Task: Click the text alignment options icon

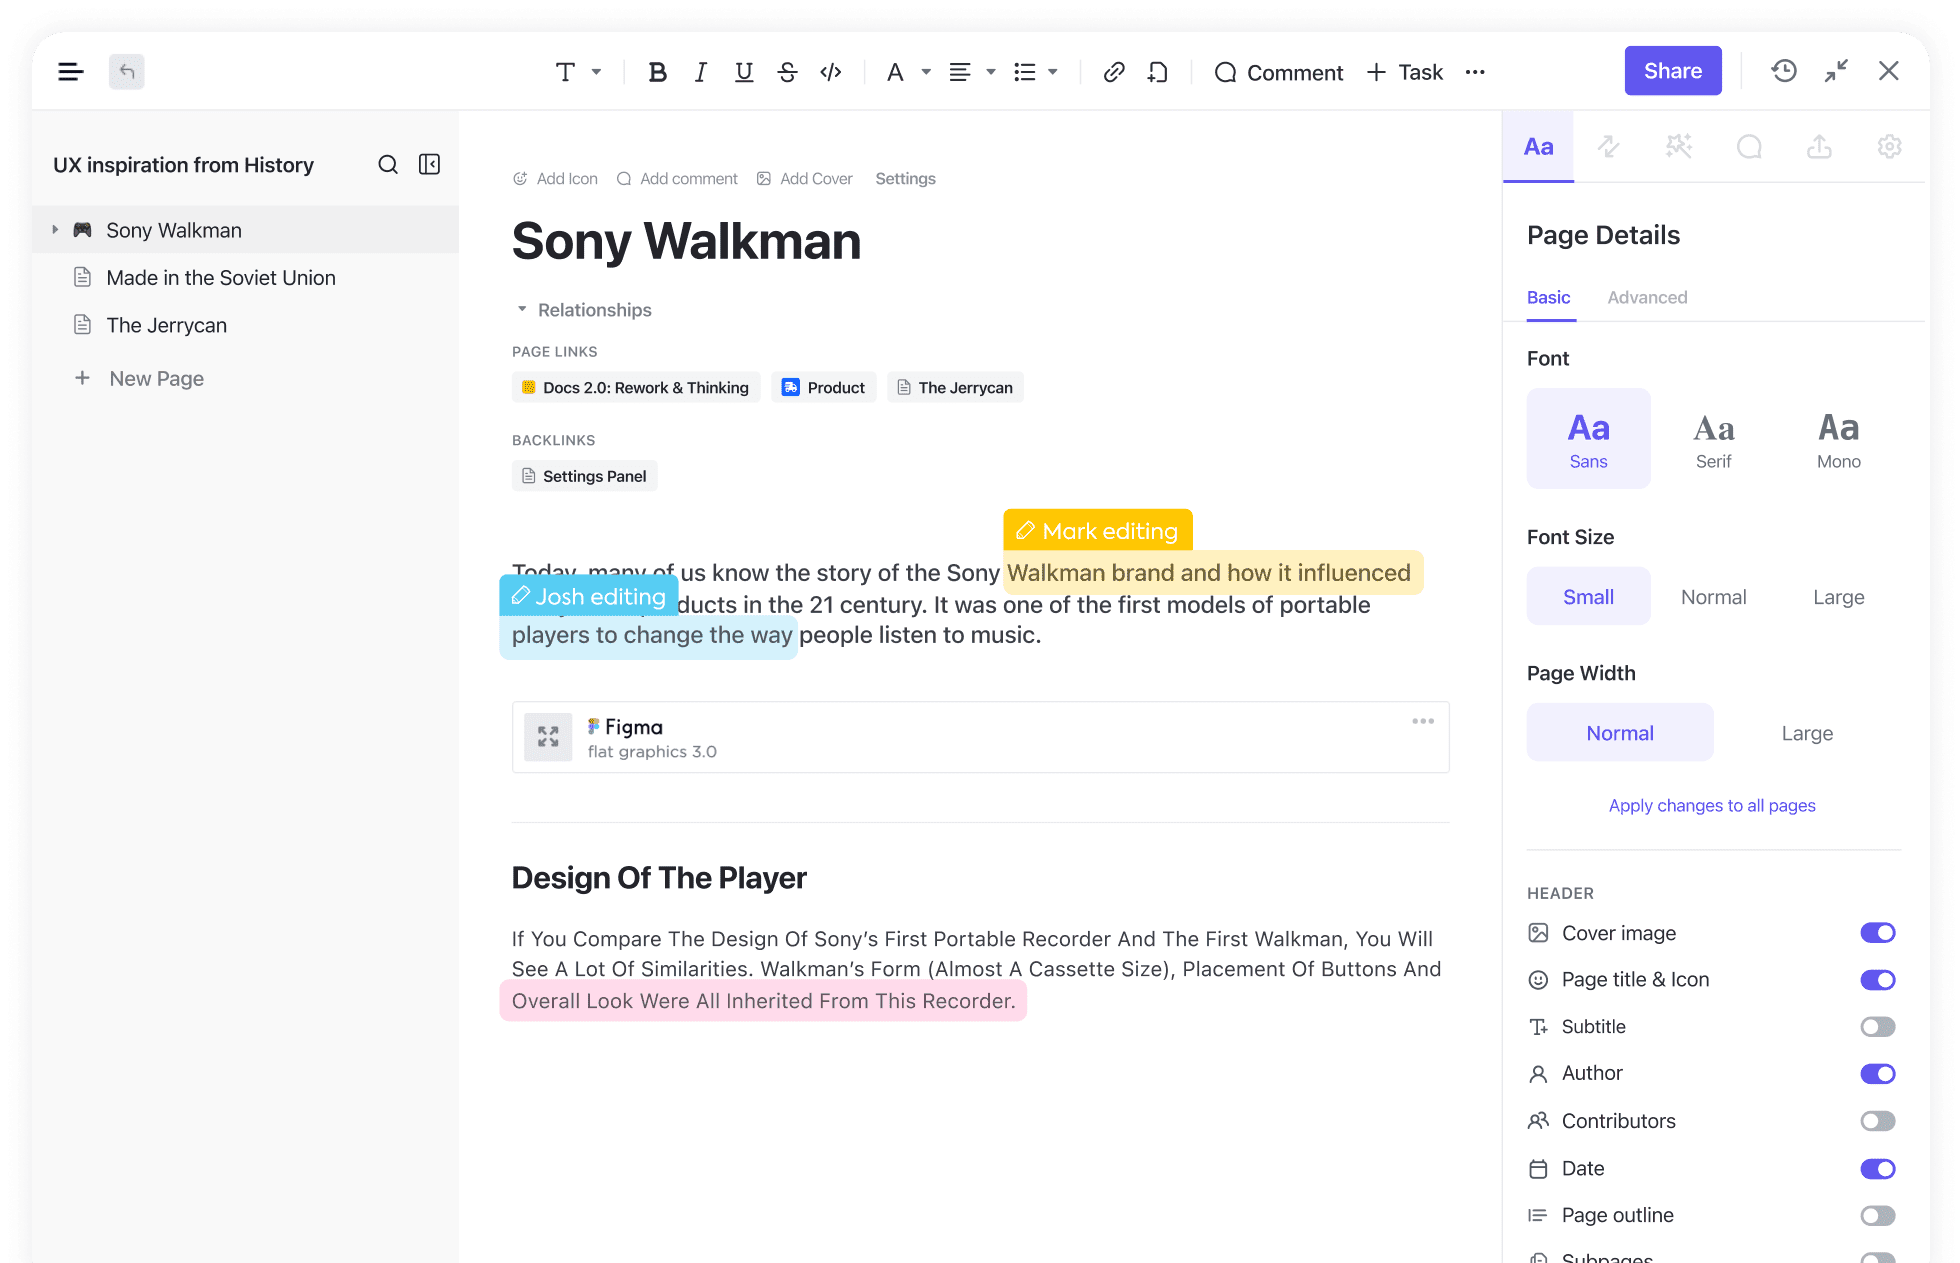Action: pos(959,70)
